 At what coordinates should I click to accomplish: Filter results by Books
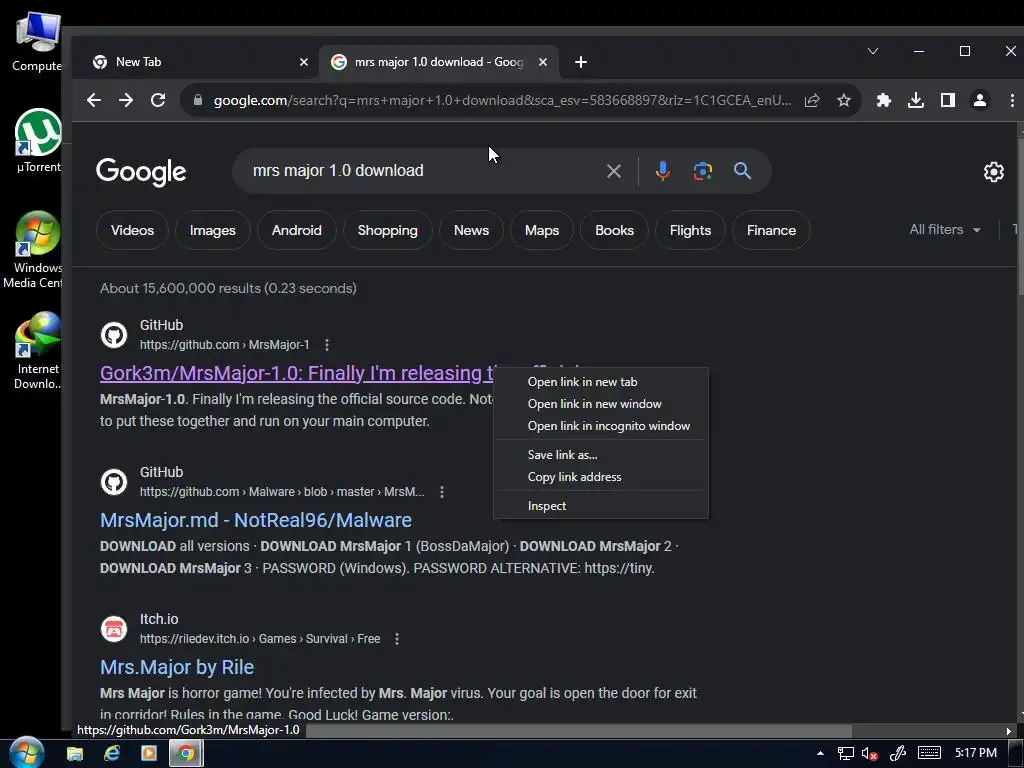point(614,230)
